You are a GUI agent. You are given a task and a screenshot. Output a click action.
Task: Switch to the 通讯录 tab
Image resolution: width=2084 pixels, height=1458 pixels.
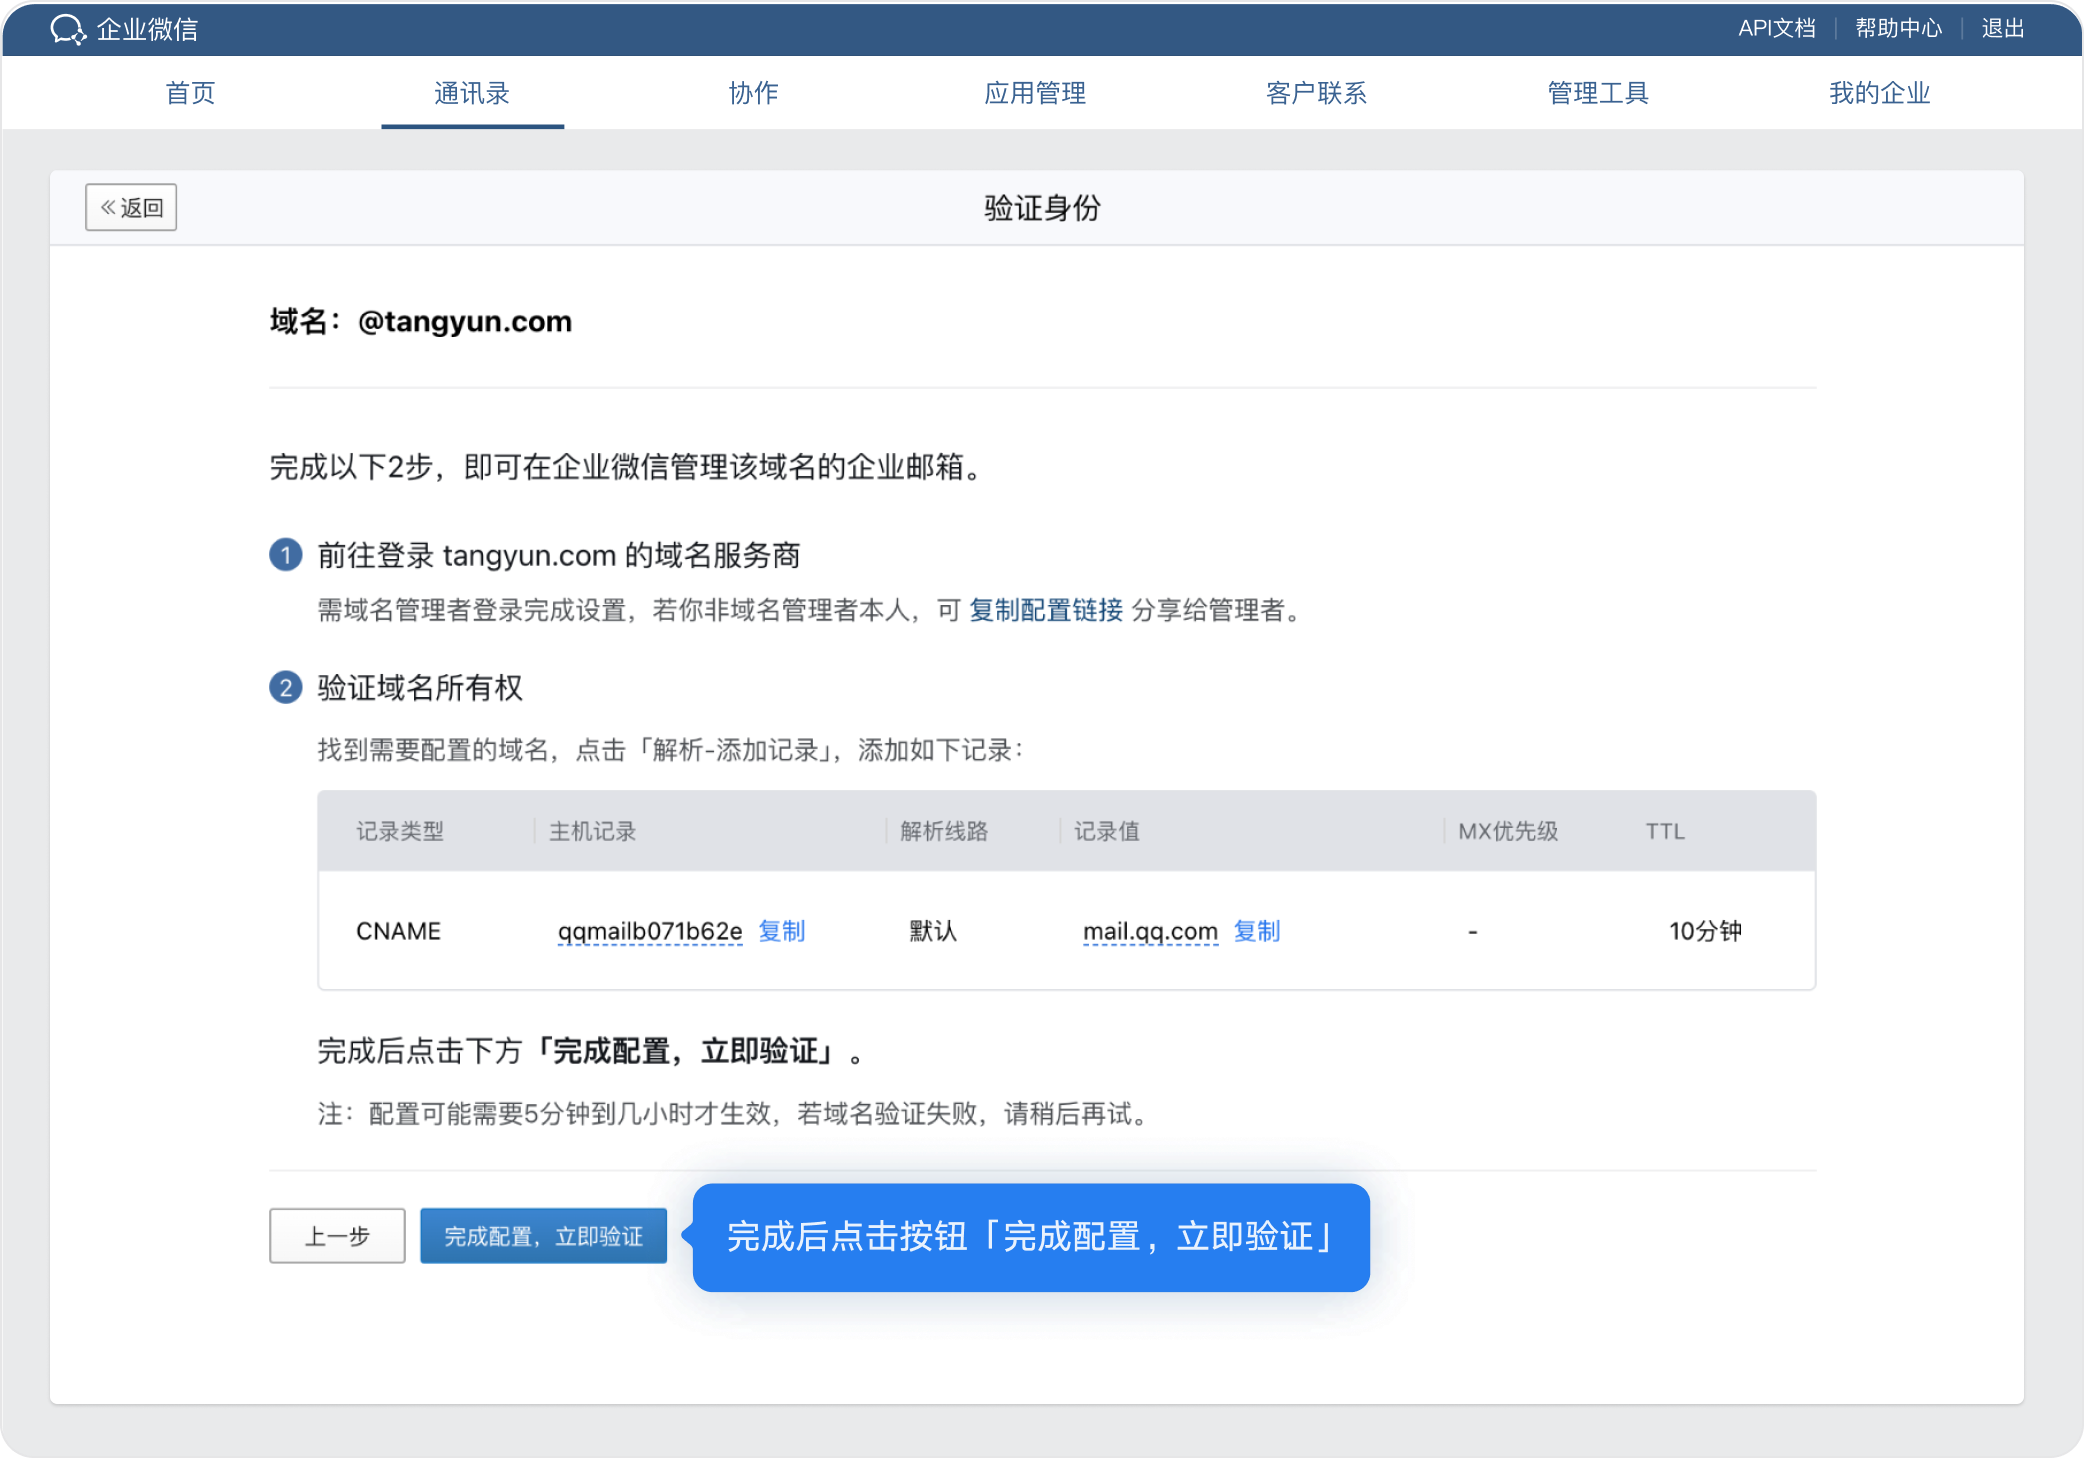(472, 93)
